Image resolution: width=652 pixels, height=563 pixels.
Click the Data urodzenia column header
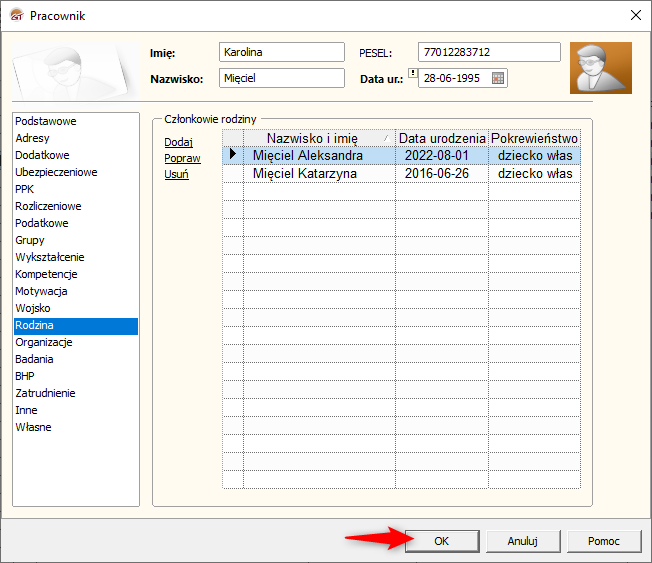pyautogui.click(x=442, y=138)
